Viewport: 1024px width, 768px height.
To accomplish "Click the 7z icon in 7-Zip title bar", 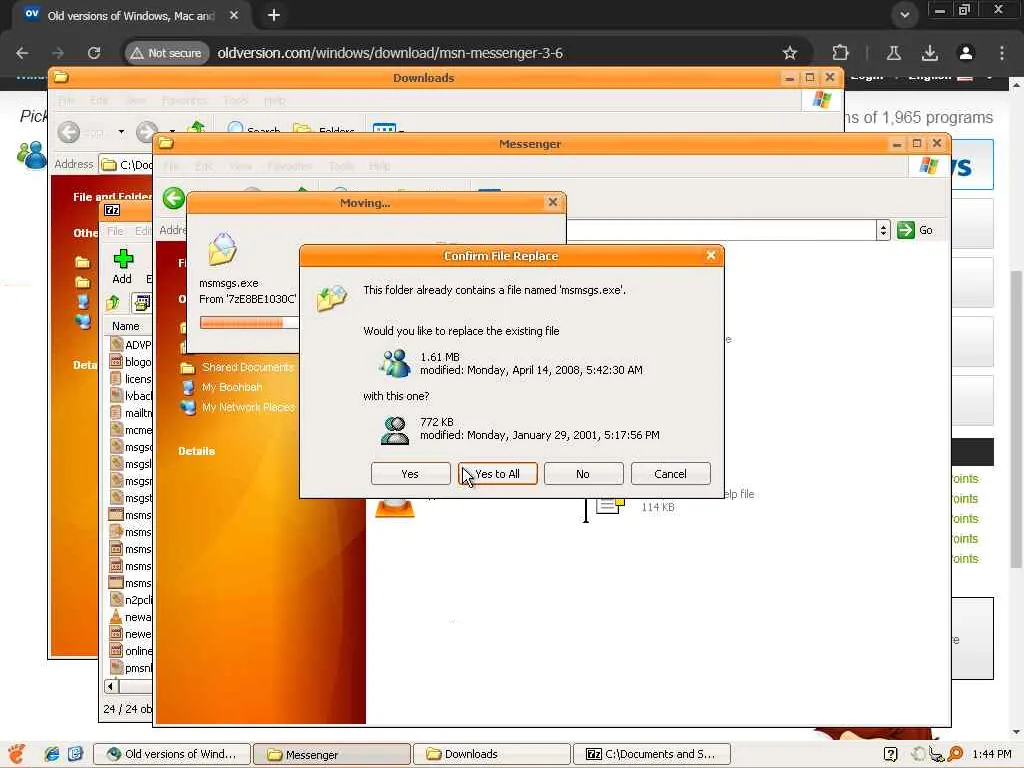I will coord(112,210).
